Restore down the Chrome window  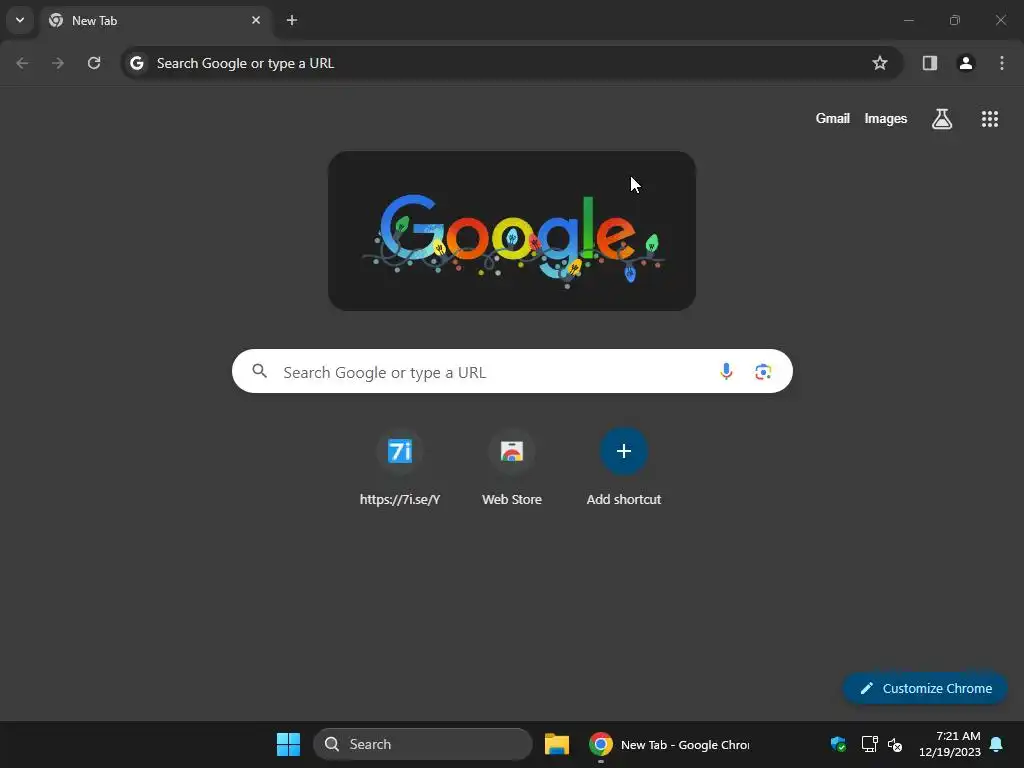955,20
